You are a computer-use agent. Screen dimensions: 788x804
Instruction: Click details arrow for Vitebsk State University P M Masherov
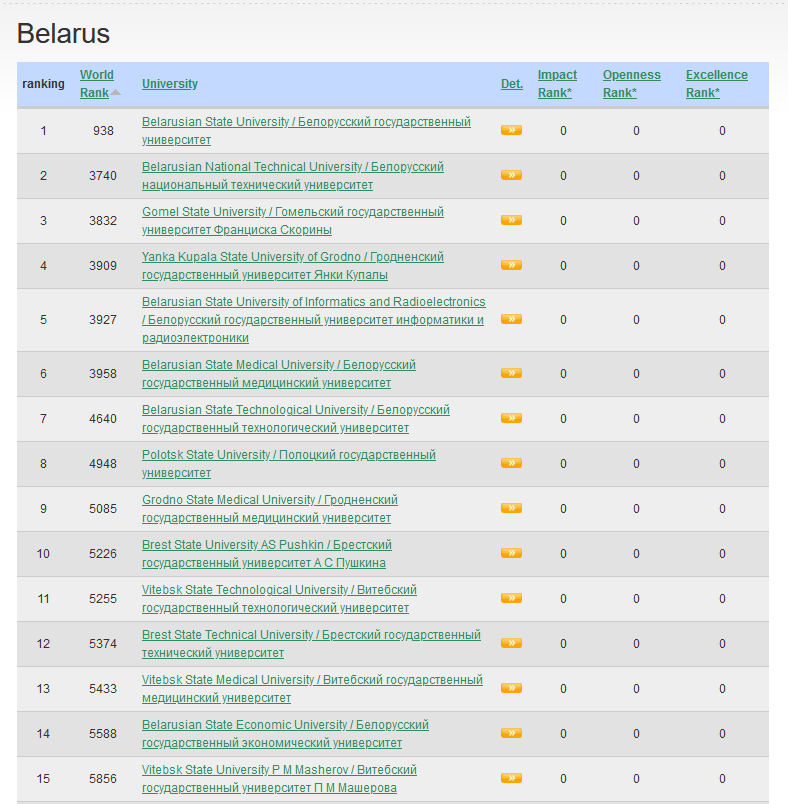511,778
